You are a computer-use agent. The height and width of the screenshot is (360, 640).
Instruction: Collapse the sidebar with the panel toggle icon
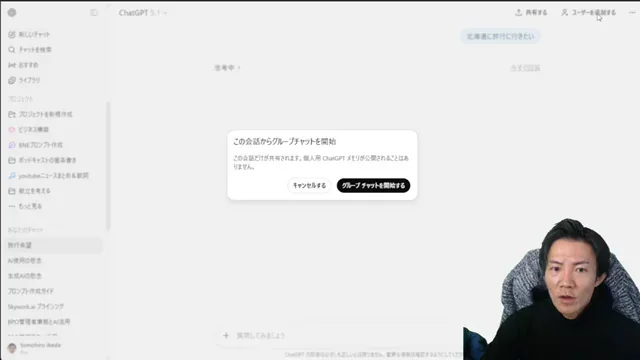pyautogui.click(x=94, y=13)
